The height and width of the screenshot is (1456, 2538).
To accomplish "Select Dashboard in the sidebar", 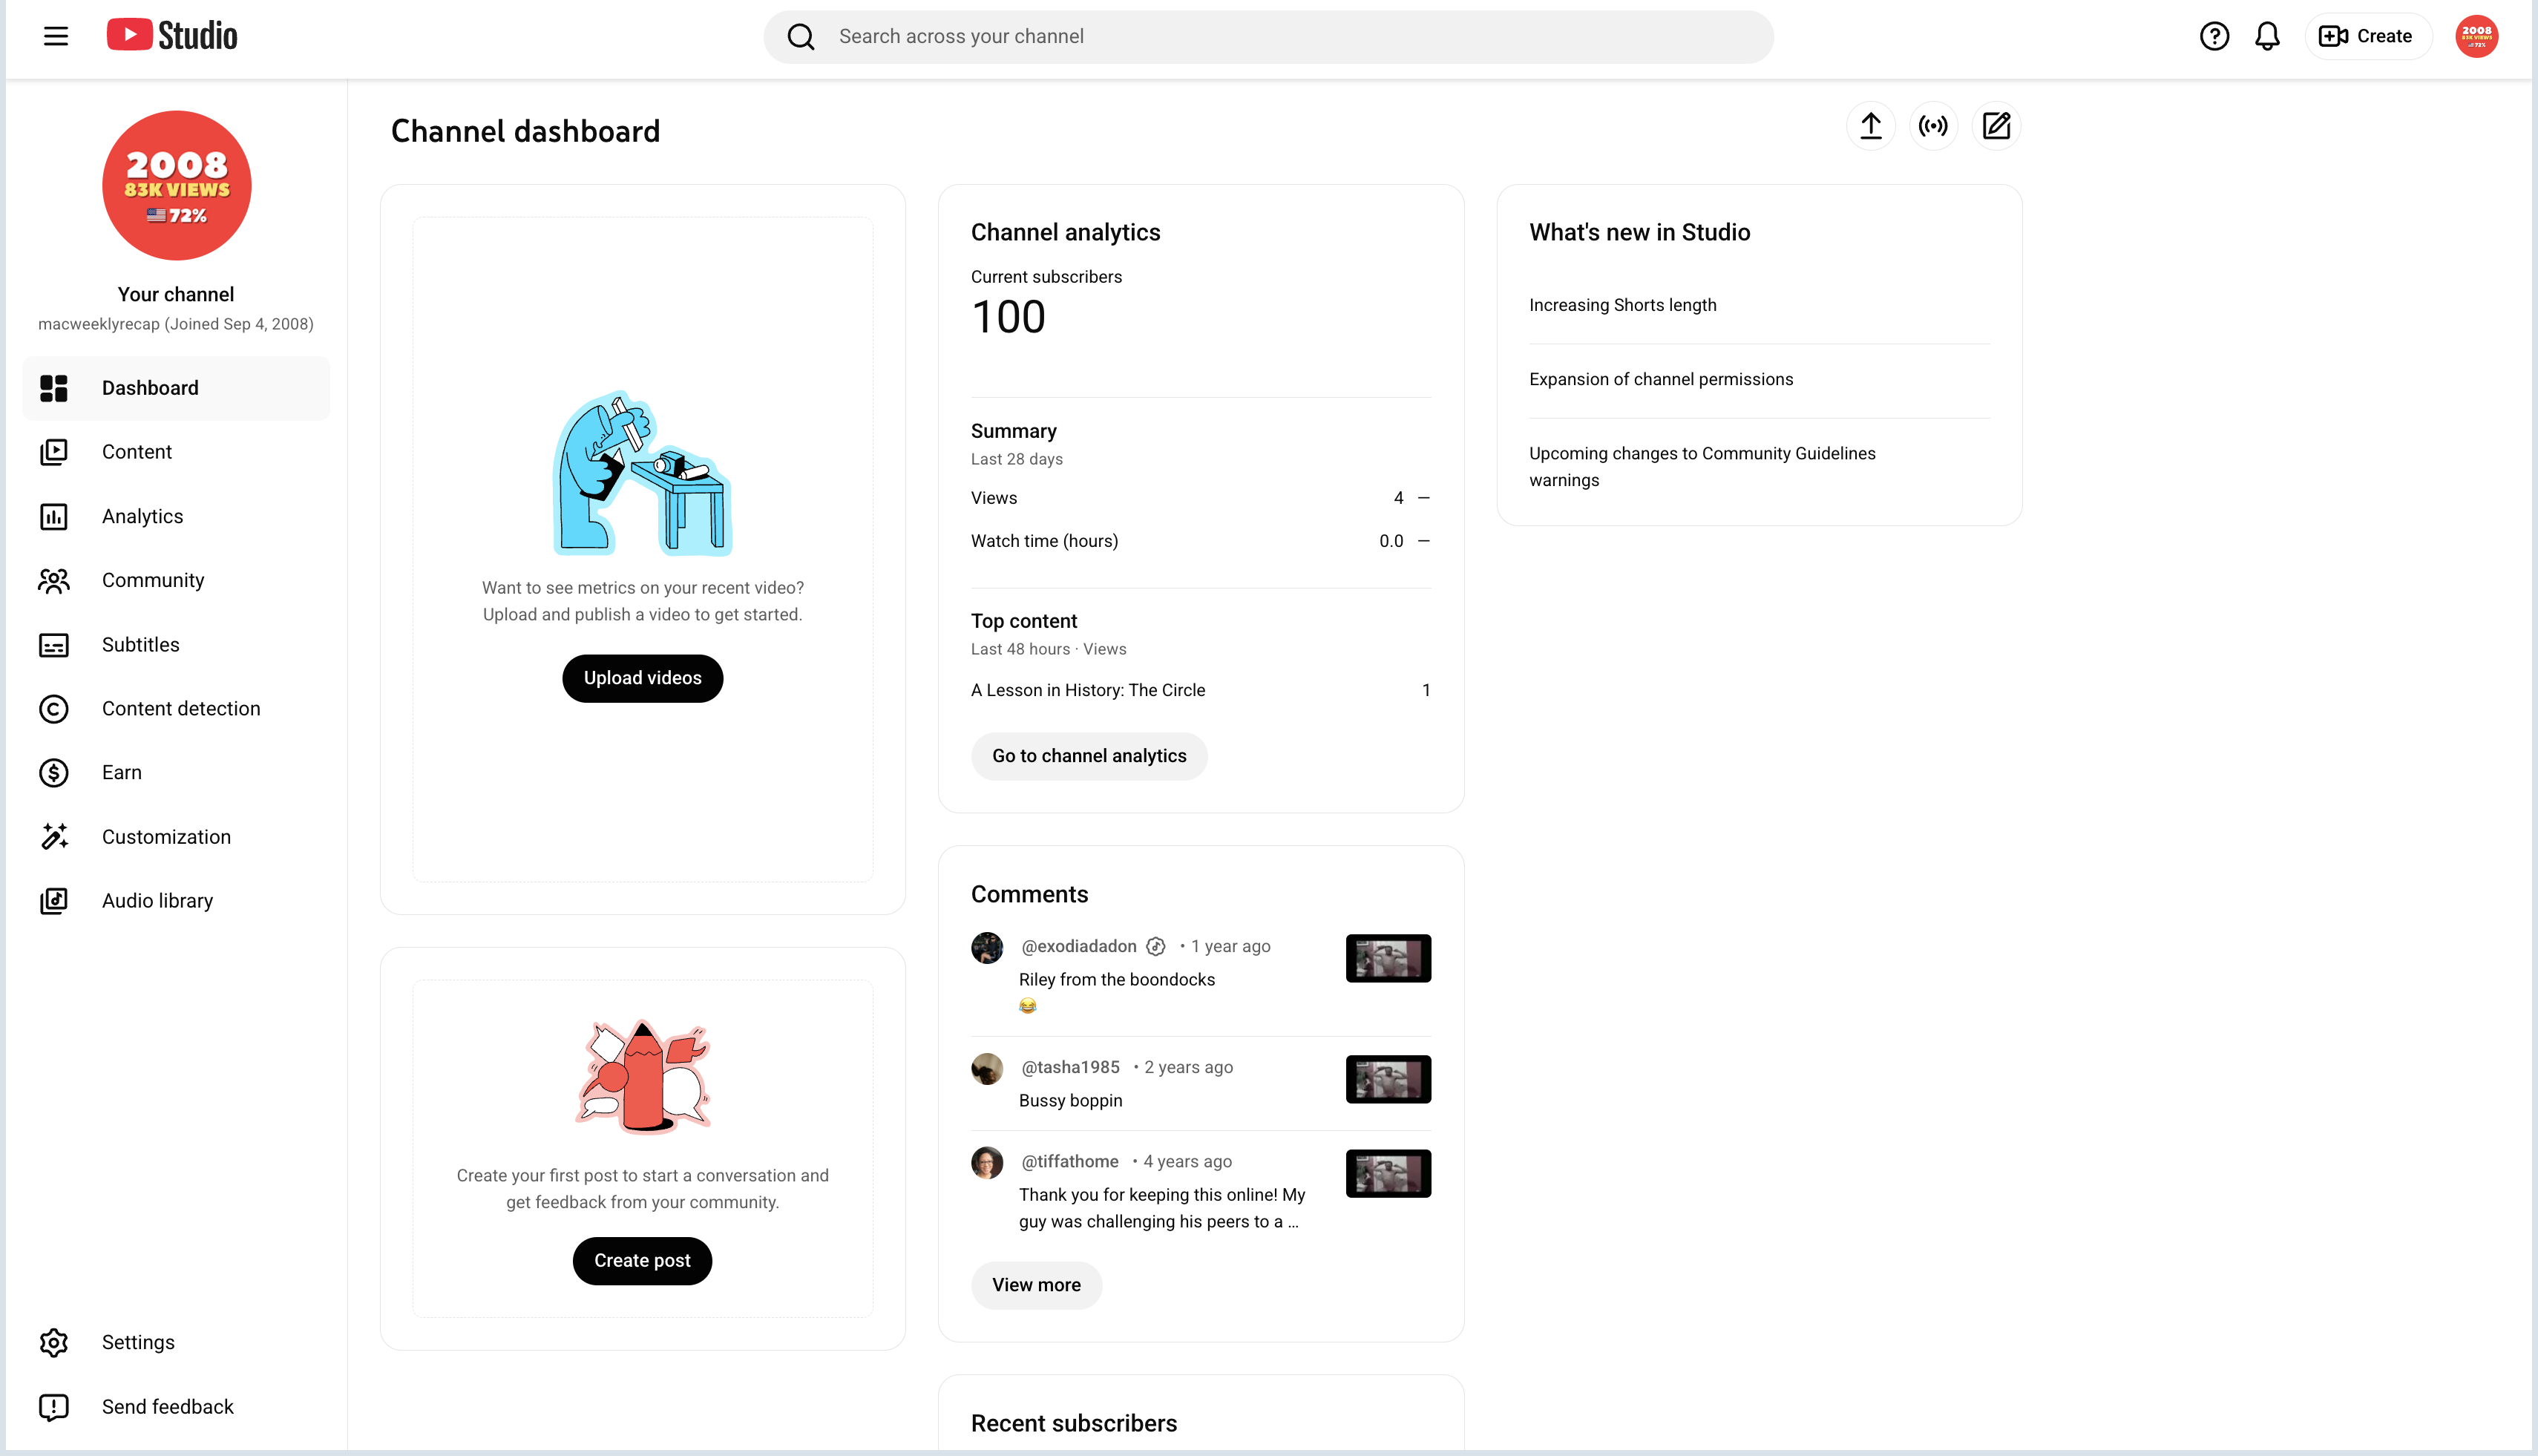I will [x=176, y=388].
